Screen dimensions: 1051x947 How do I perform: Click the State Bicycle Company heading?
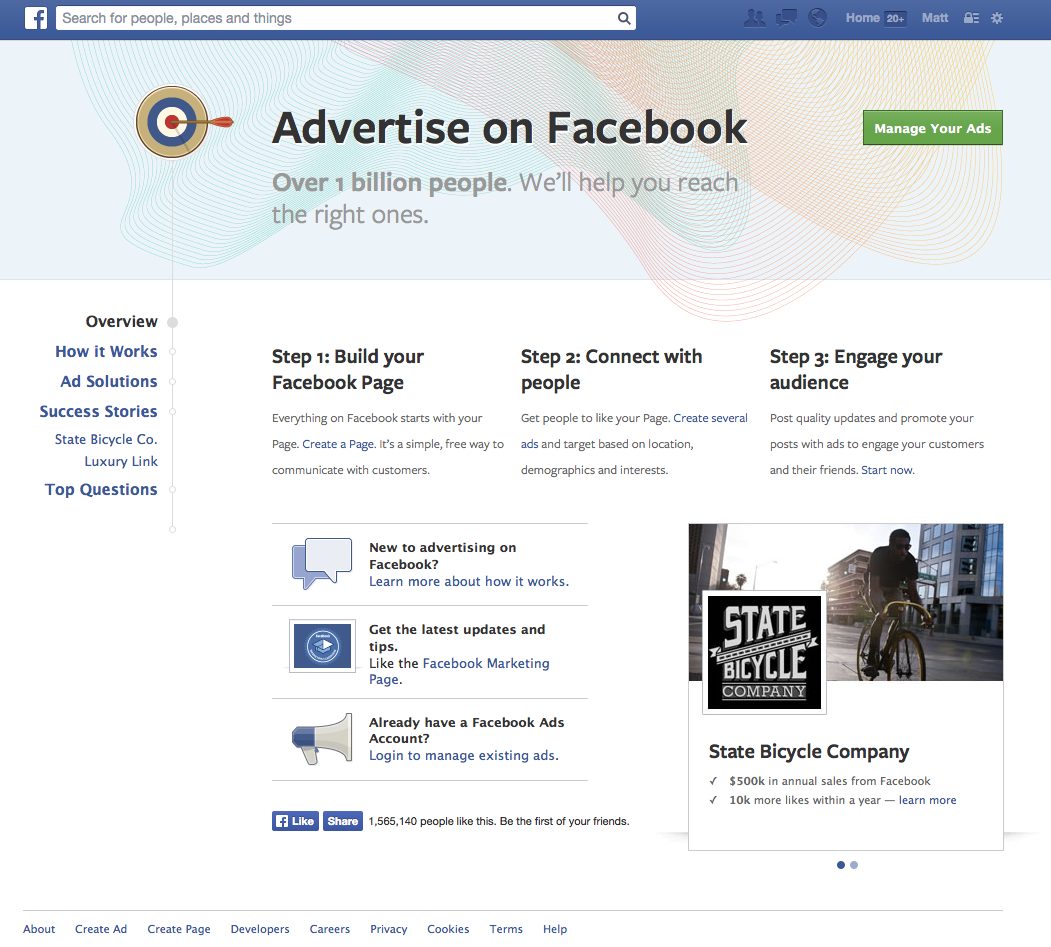point(809,752)
